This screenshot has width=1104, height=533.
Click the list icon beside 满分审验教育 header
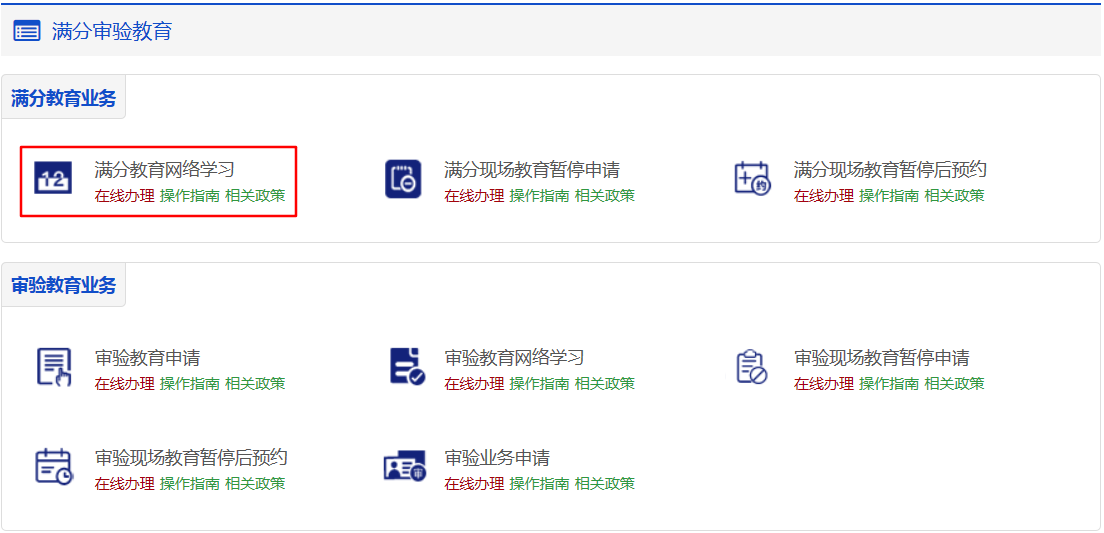pos(27,31)
